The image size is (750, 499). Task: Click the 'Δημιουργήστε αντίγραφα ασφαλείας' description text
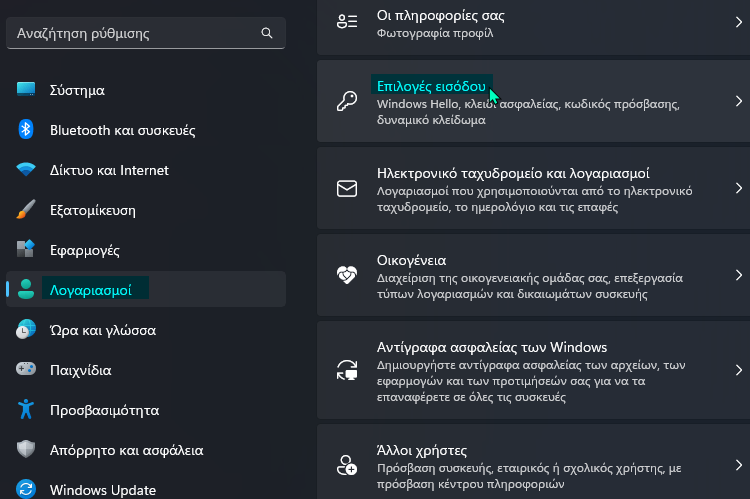point(531,381)
